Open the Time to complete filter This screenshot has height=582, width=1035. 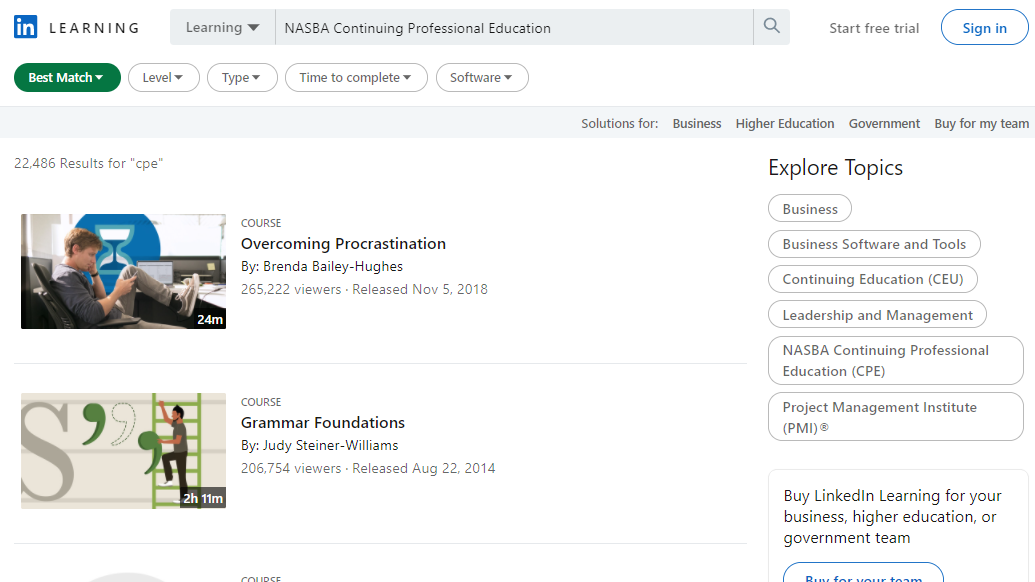[356, 77]
